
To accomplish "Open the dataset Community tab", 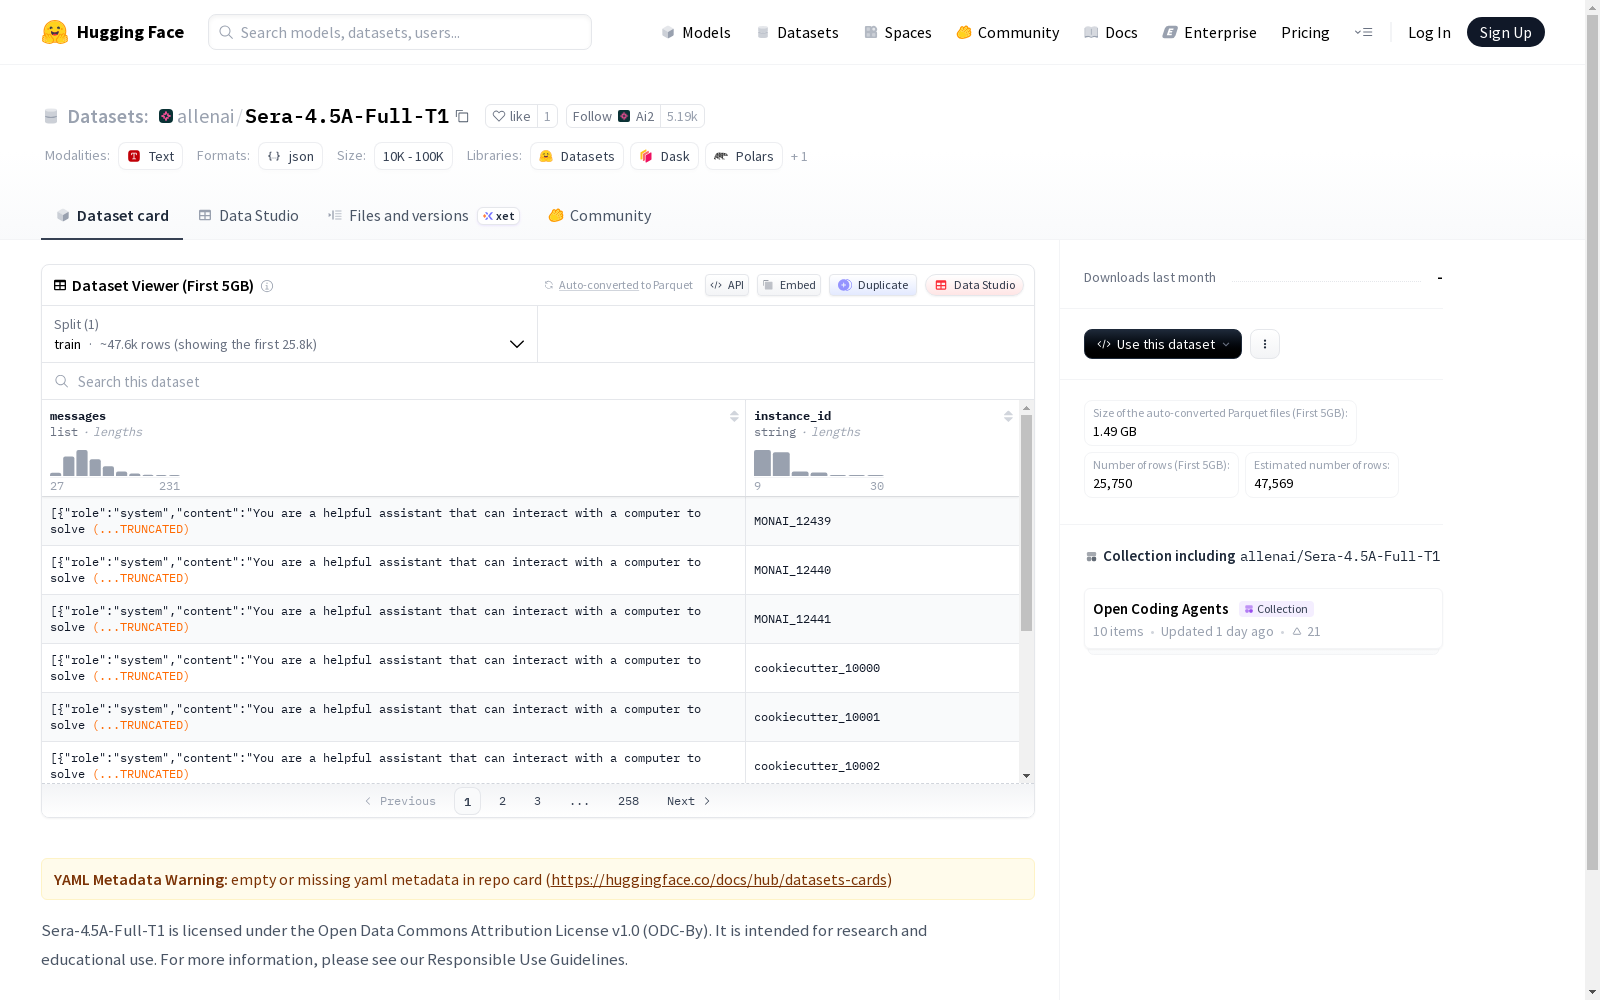I will coord(600,216).
